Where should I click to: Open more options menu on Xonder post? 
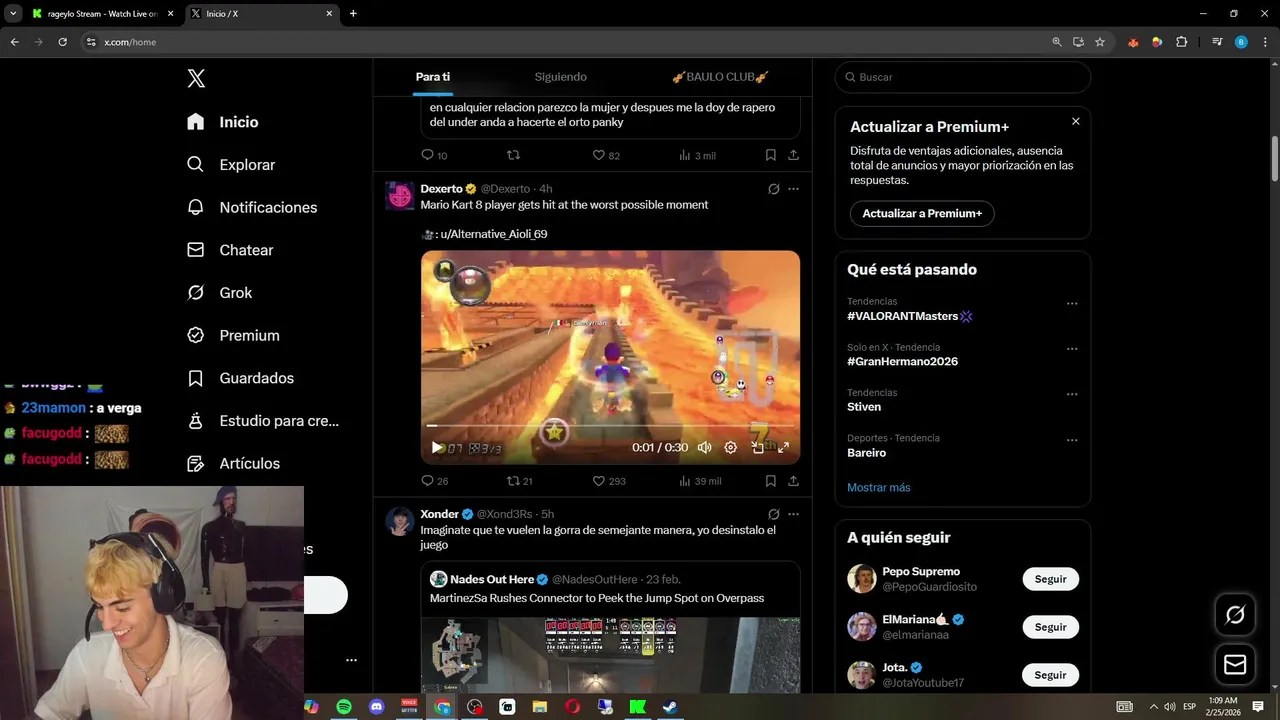tap(793, 514)
